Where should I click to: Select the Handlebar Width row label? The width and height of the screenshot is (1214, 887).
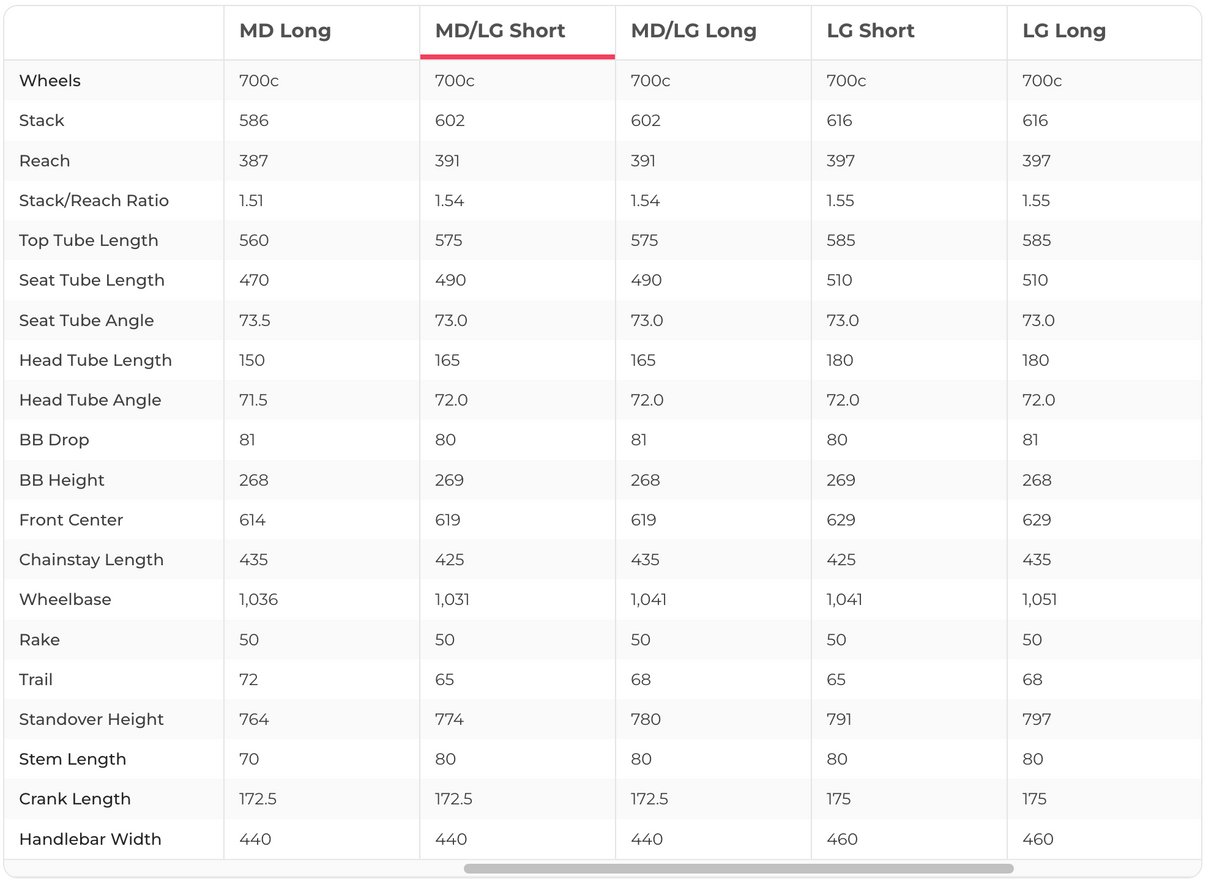click(x=90, y=839)
